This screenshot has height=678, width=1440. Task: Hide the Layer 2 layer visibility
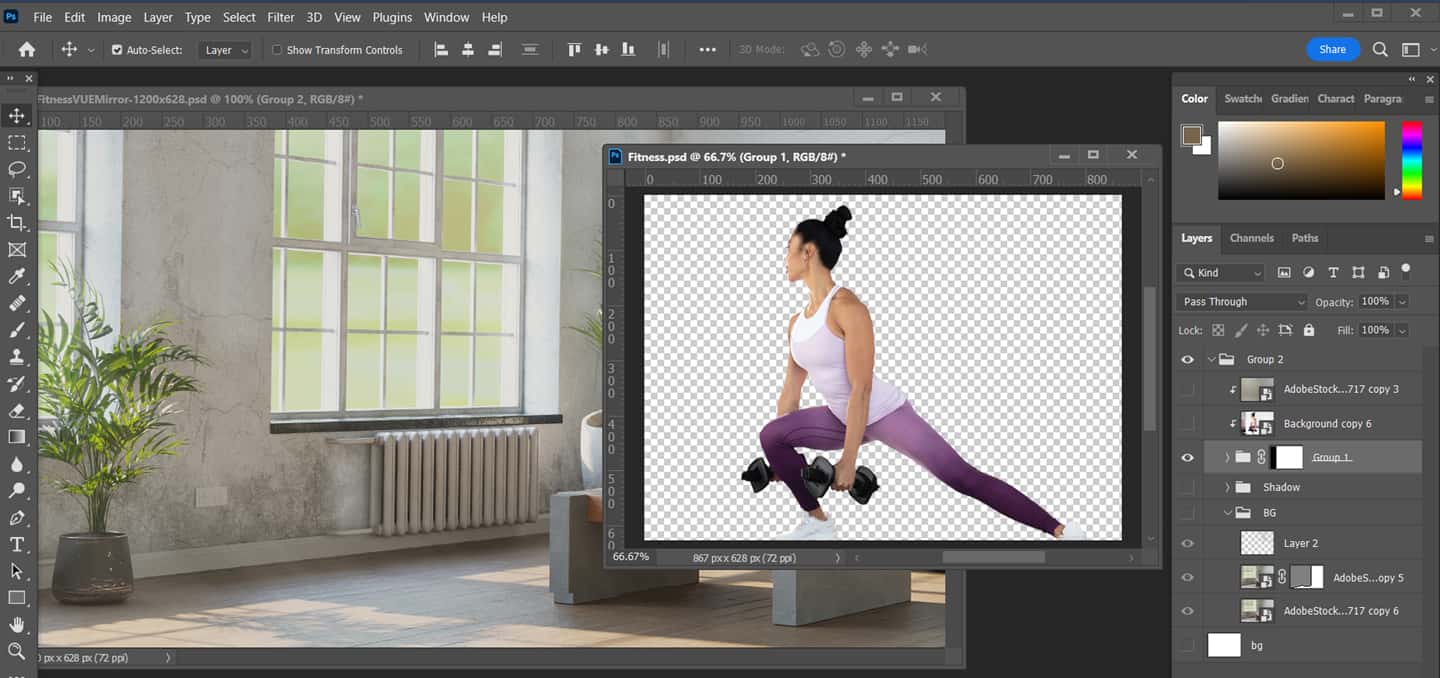coord(1187,543)
